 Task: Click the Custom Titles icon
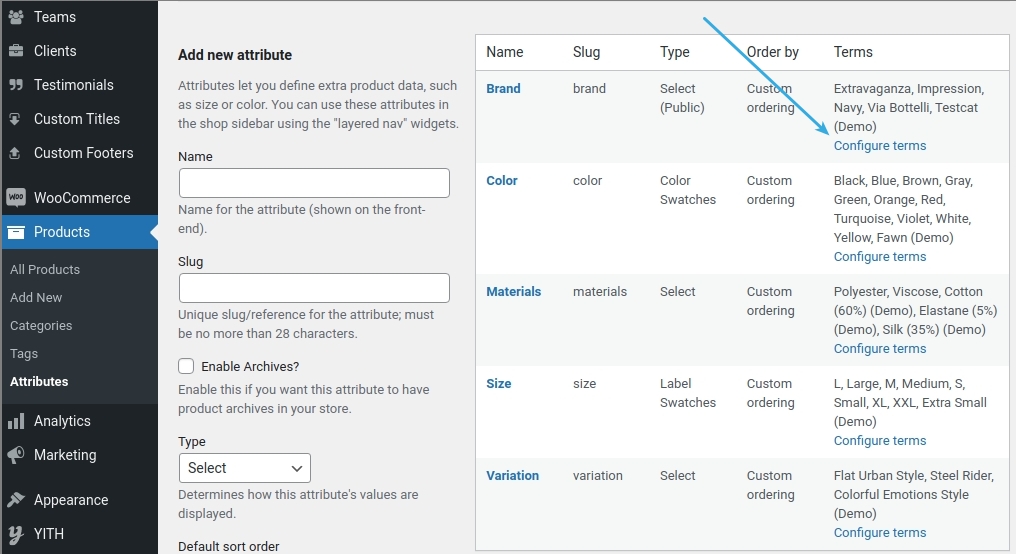coord(15,119)
